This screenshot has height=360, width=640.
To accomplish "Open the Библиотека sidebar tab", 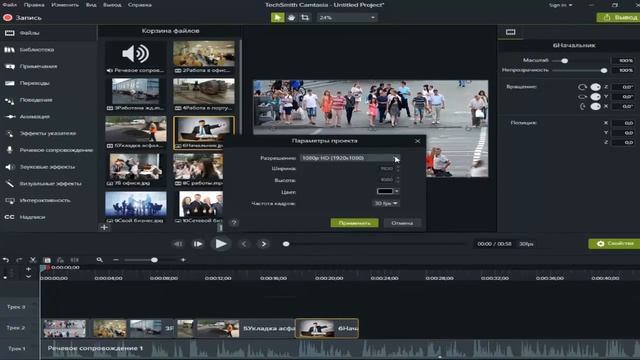I will [x=48, y=50].
